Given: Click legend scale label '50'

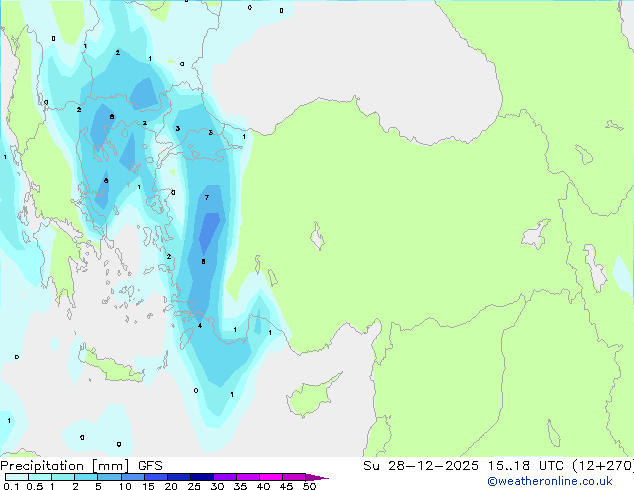Looking at the screenshot, I should pos(309,486).
